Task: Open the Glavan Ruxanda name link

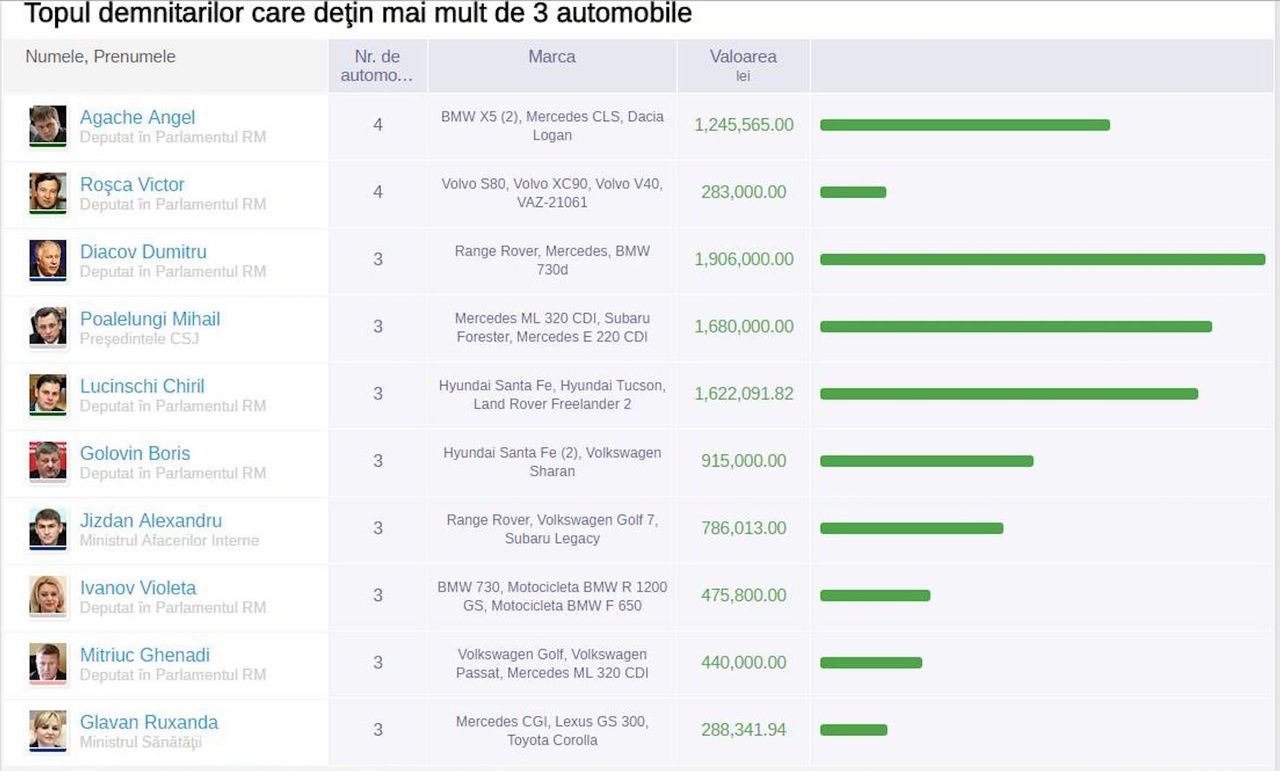Action: click(149, 722)
